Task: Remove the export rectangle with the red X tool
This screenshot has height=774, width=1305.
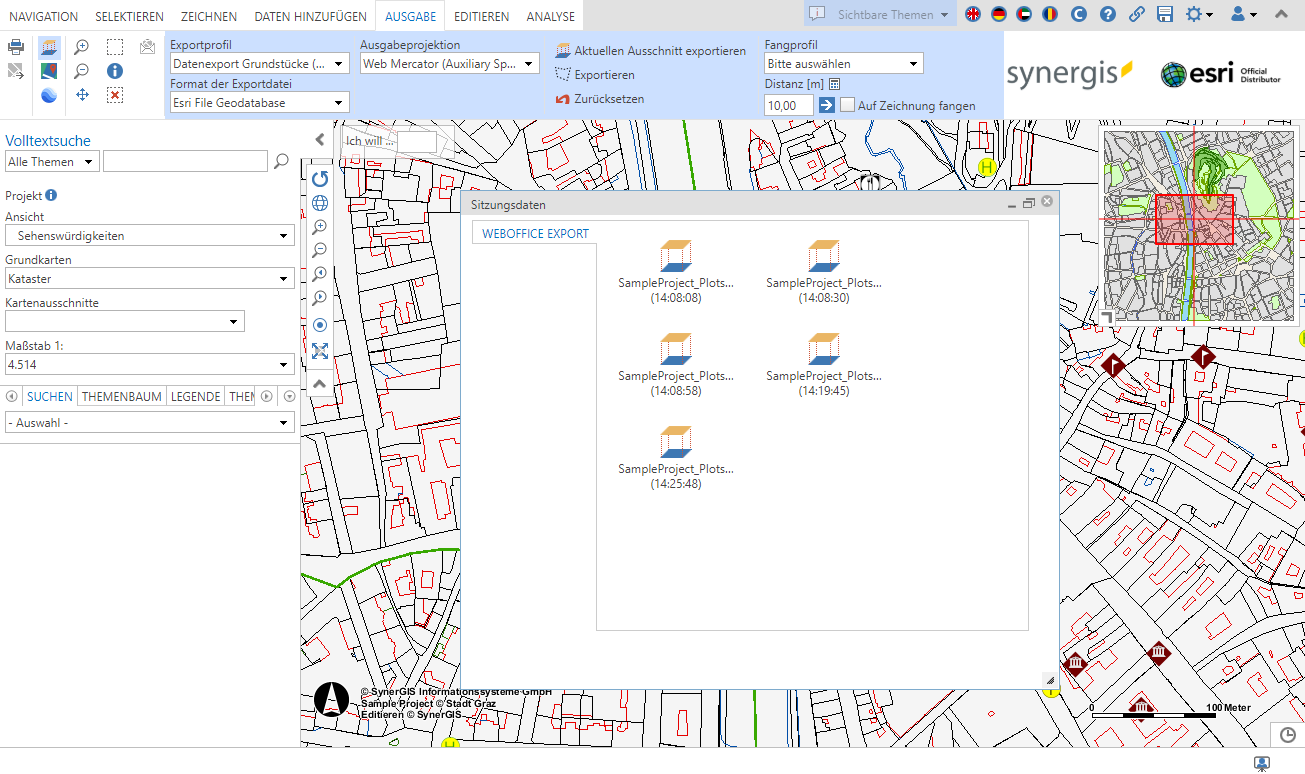Action: pos(115,95)
